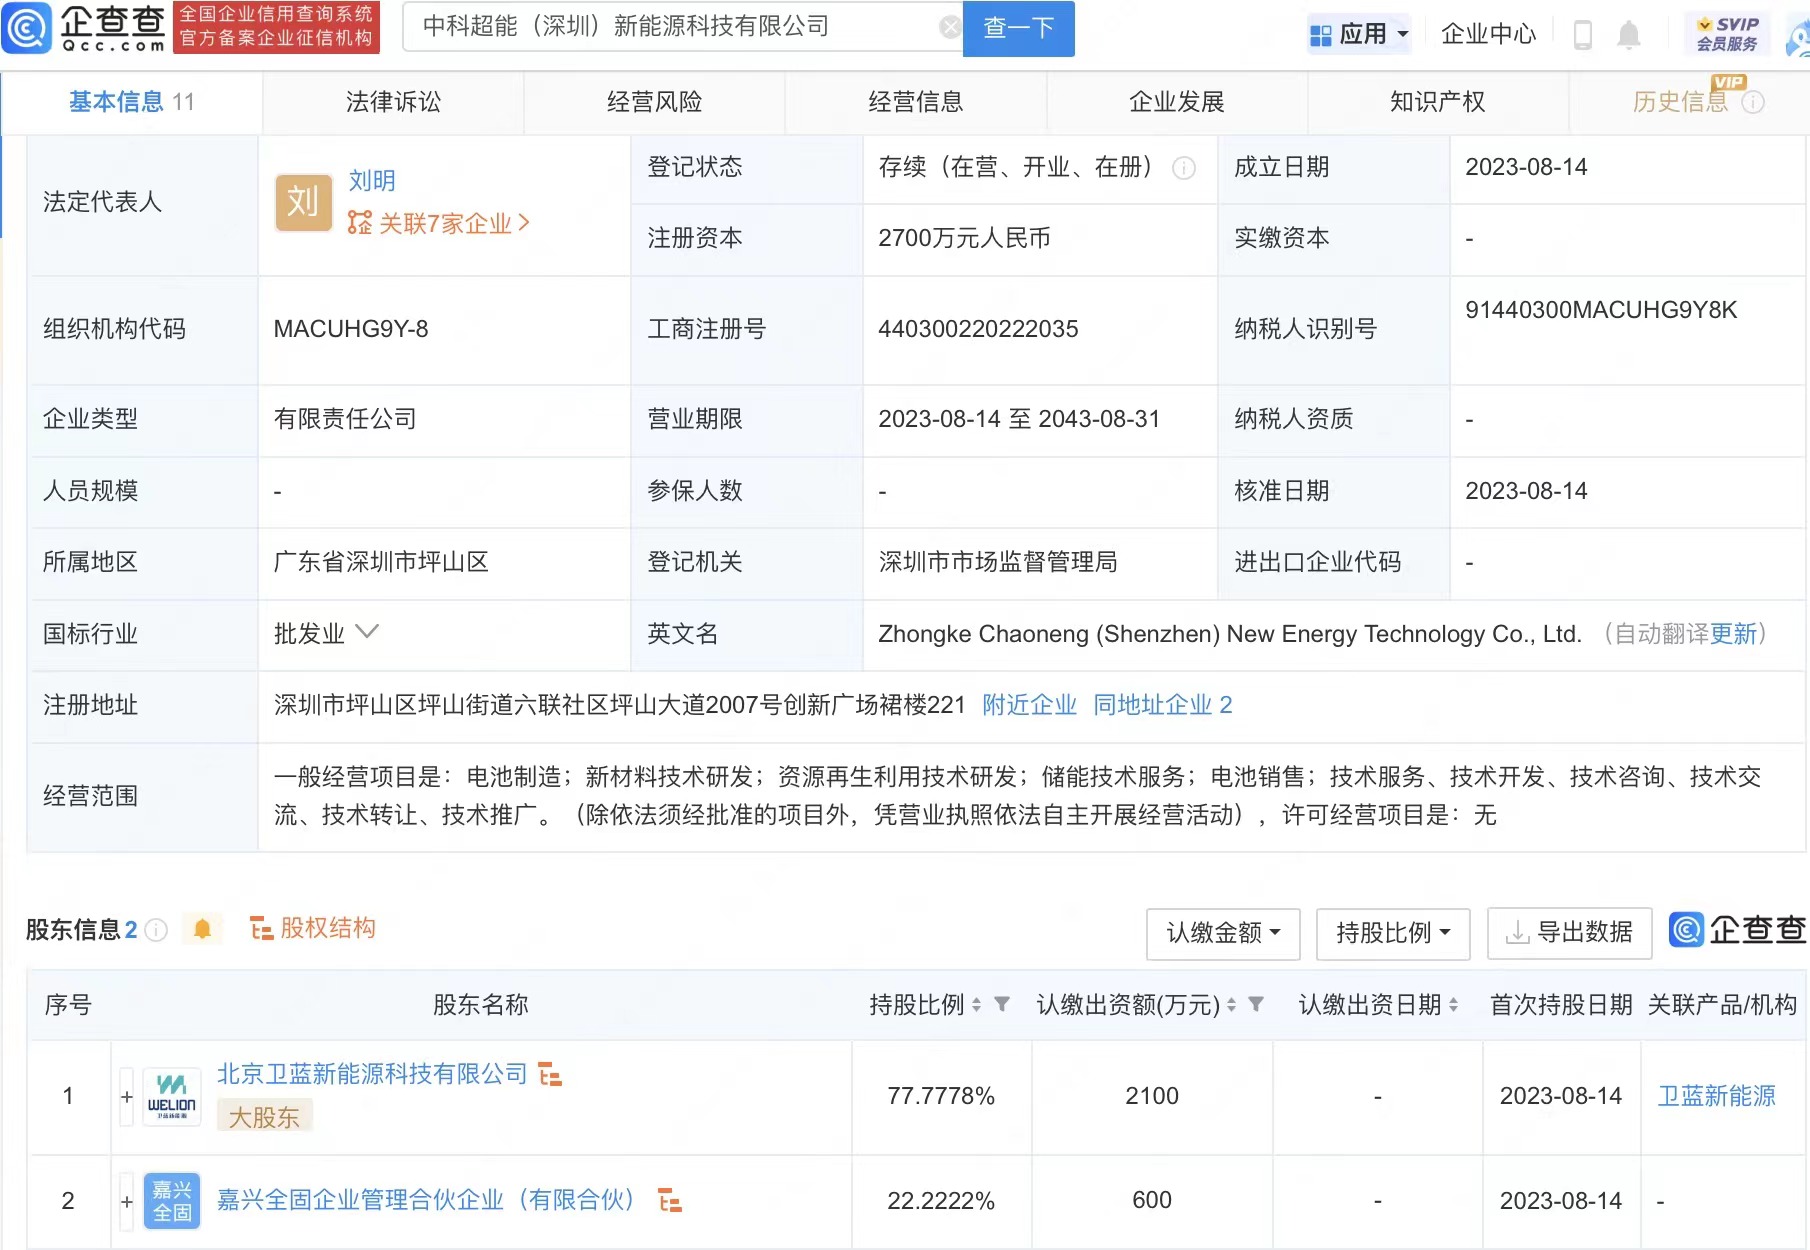This screenshot has width=1810, height=1250.
Task: Click the 查一下 search button
Action: click(1018, 28)
